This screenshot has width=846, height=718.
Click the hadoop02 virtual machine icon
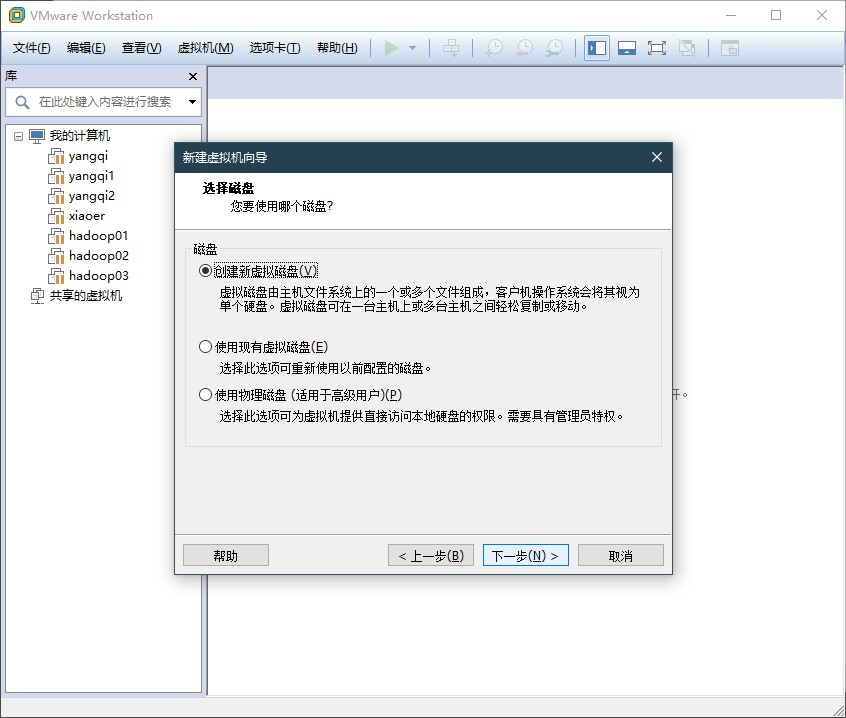(x=56, y=256)
